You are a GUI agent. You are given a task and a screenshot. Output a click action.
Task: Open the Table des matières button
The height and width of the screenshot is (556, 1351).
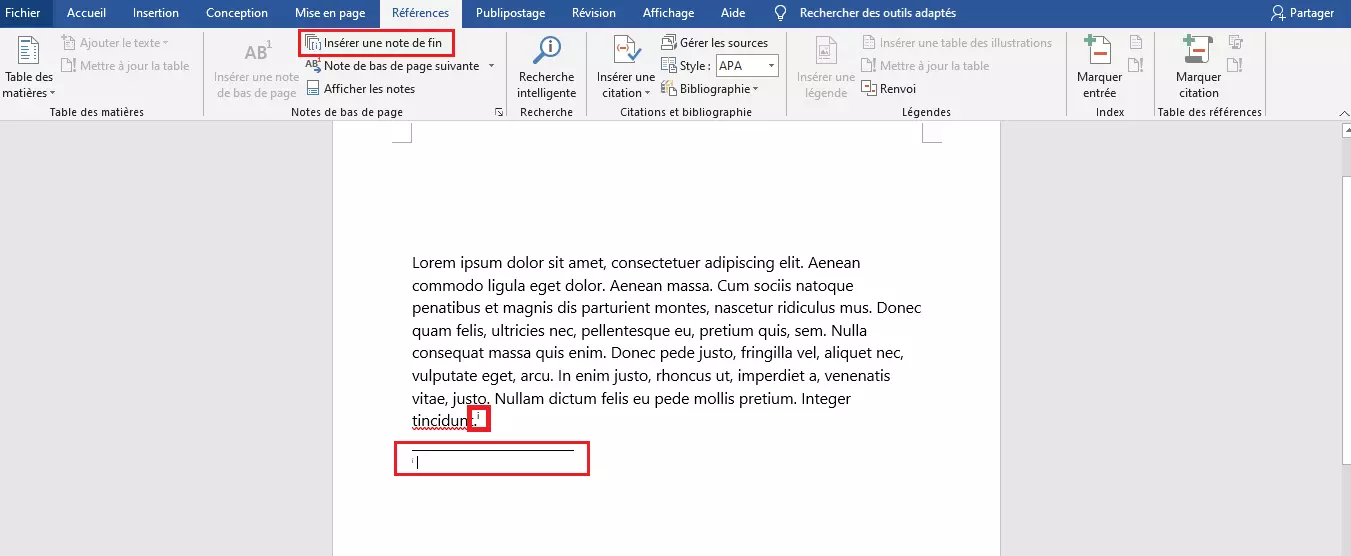[x=28, y=68]
